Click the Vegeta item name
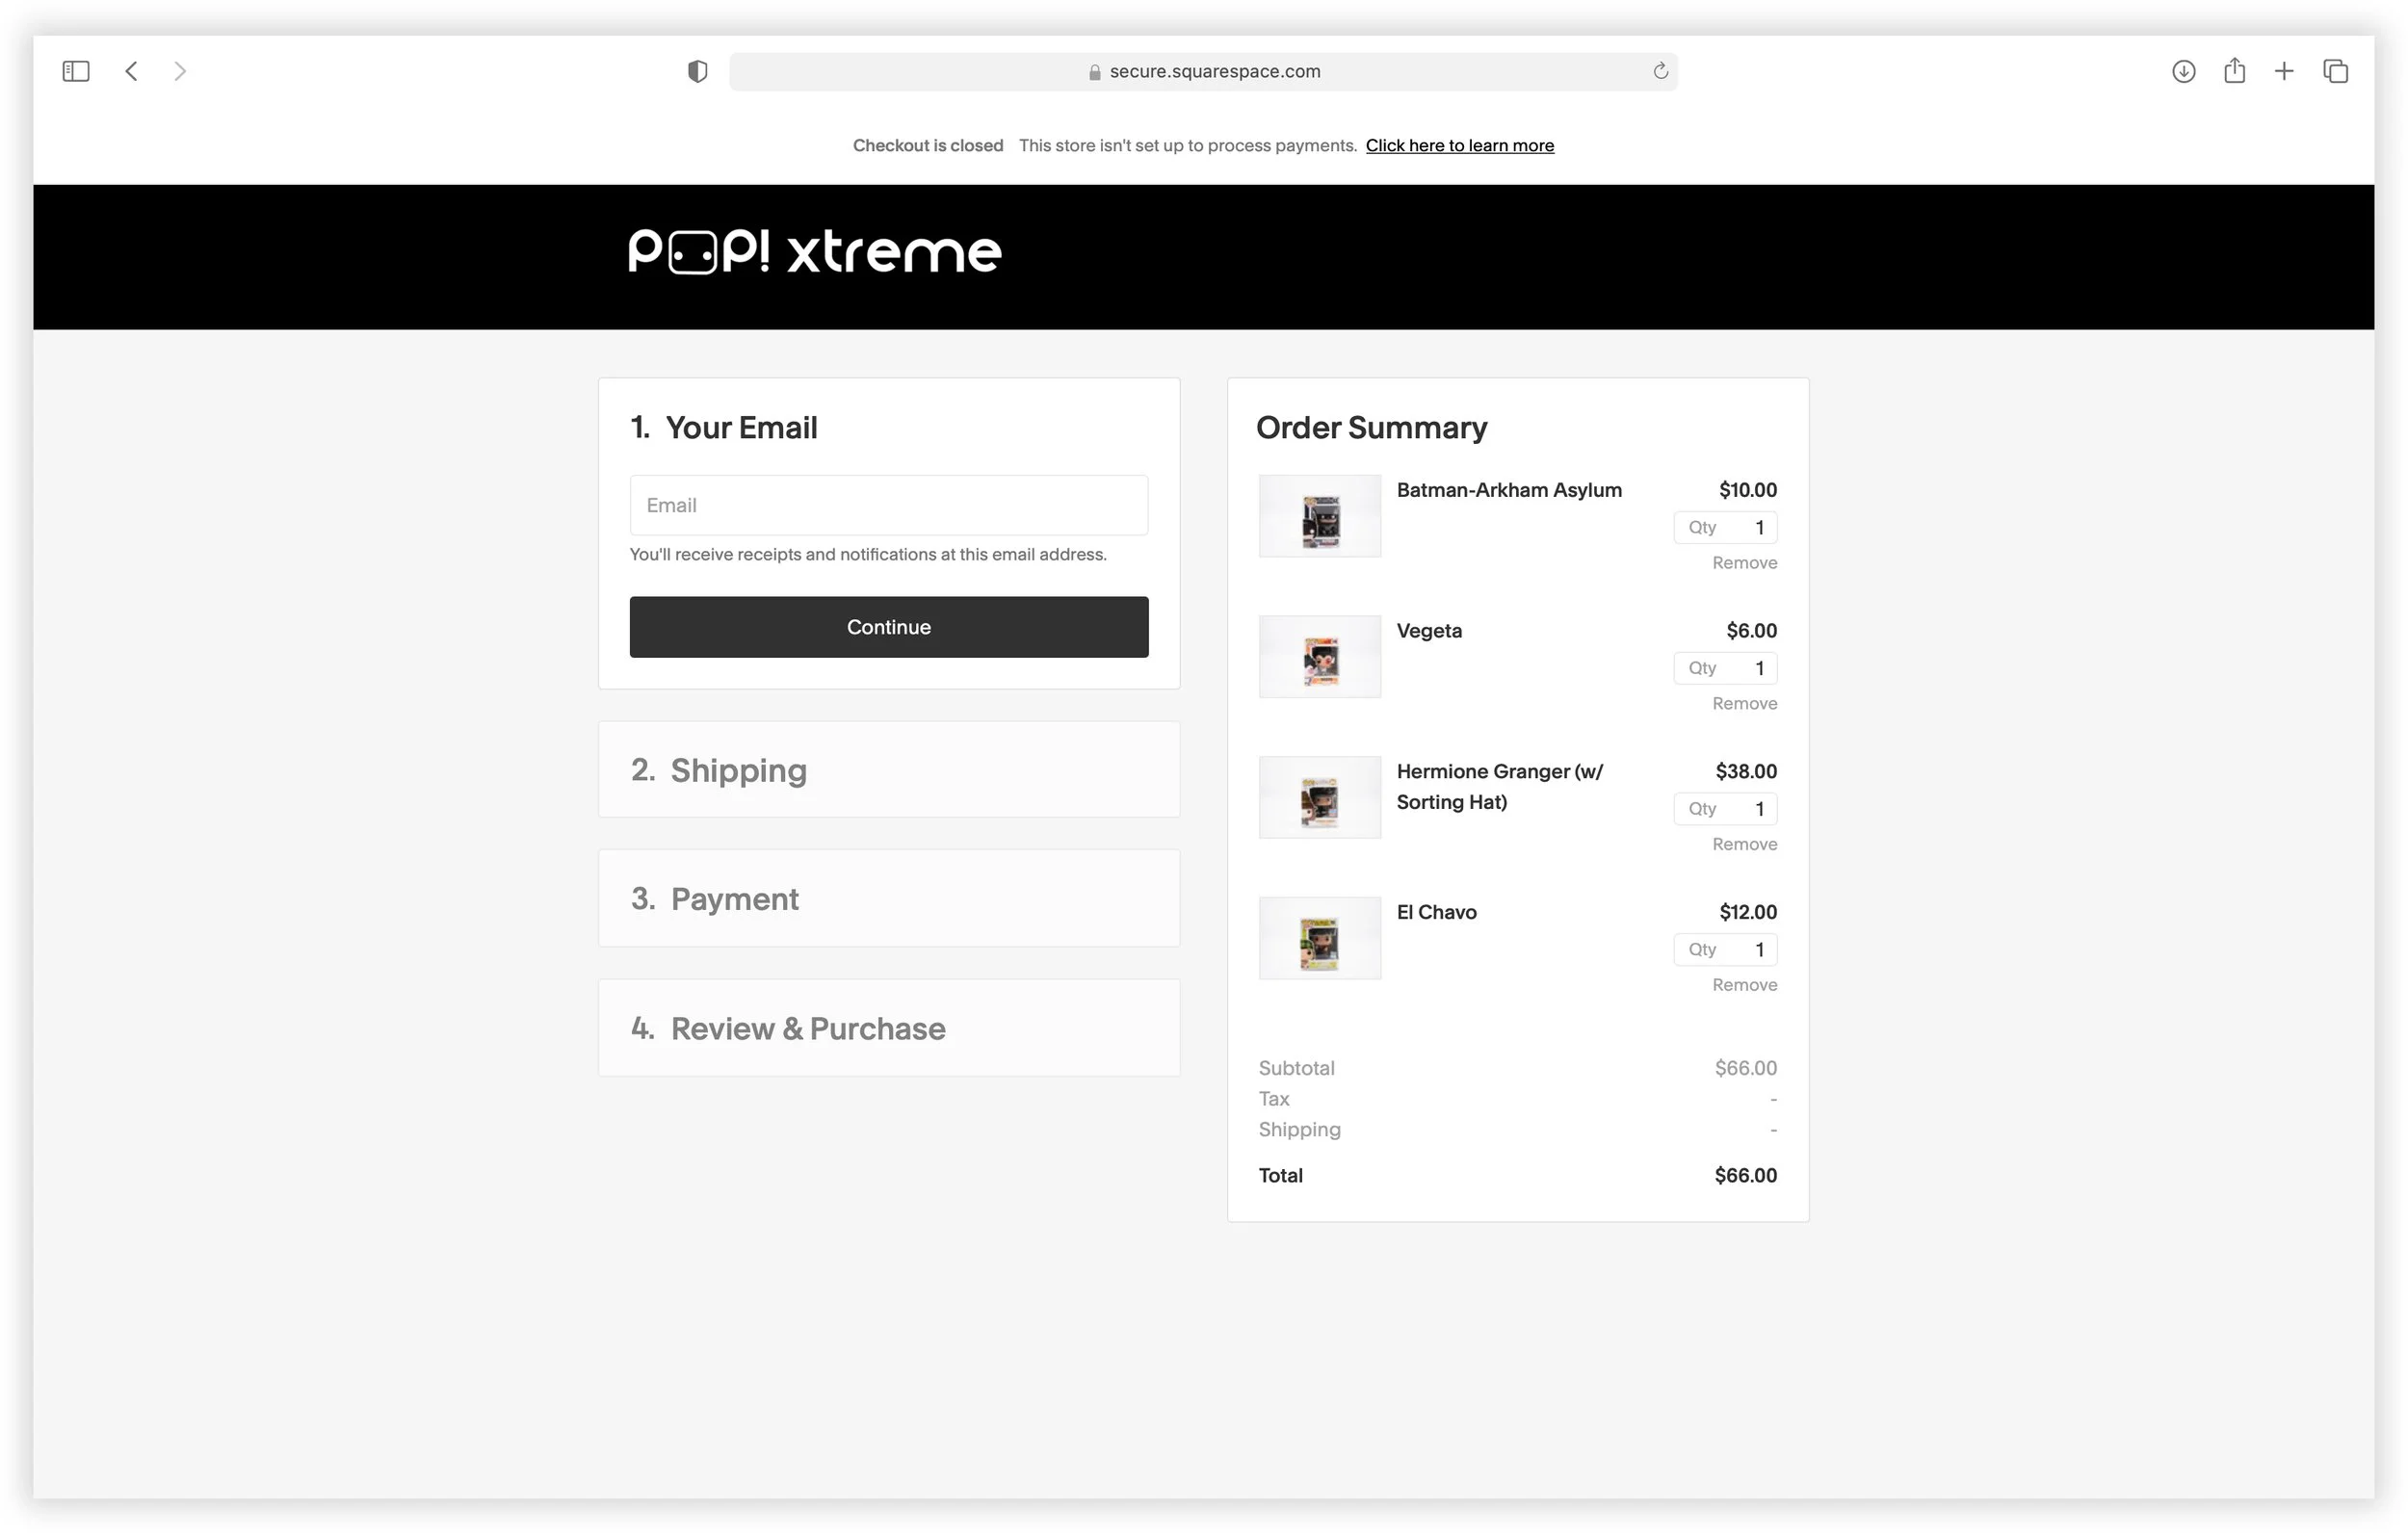The height and width of the screenshot is (1535, 2408). 1429,631
